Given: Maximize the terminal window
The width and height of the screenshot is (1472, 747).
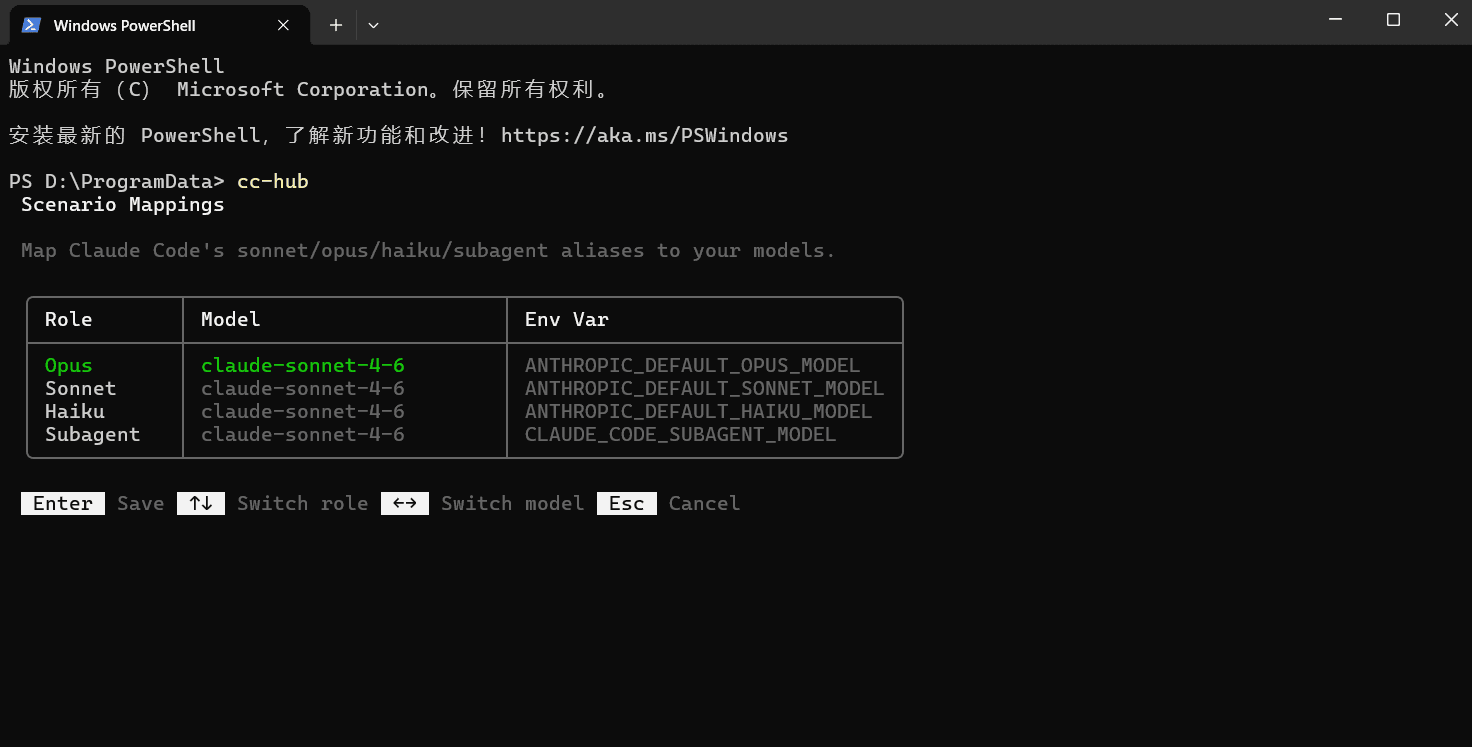Looking at the screenshot, I should [1393, 20].
